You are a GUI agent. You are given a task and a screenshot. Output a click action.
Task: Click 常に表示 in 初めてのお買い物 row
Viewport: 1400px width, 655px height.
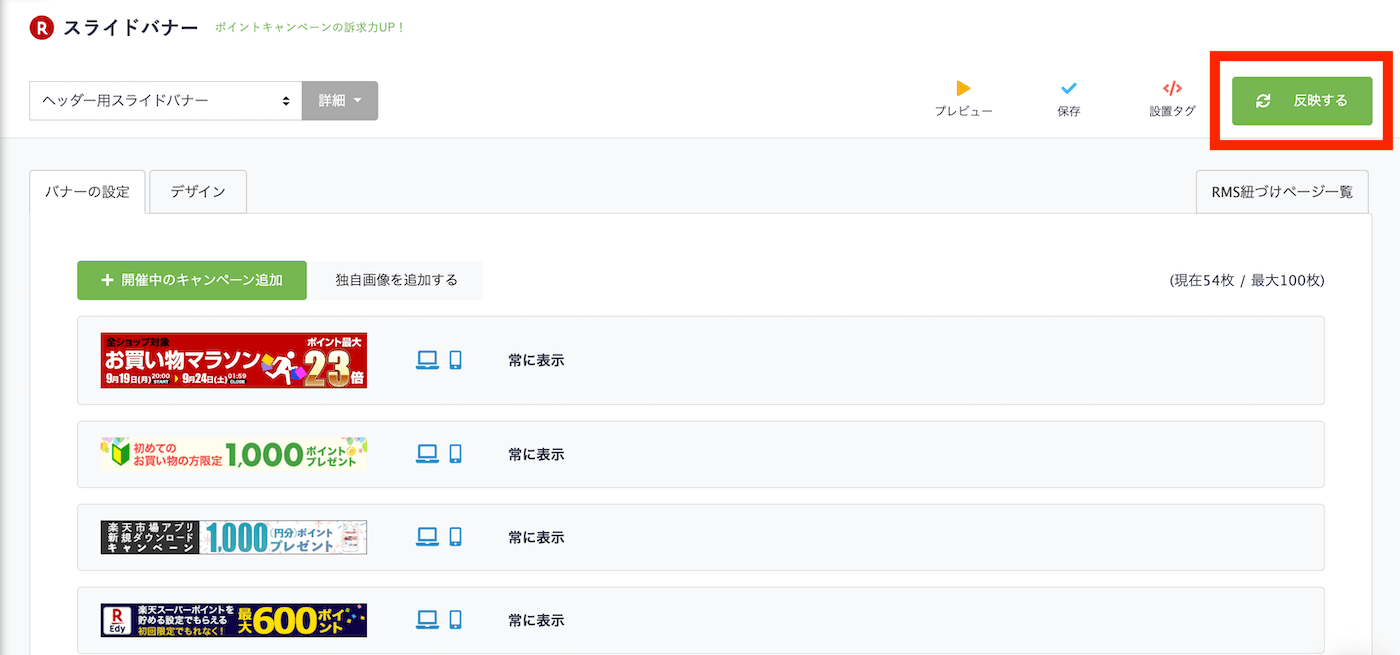coord(536,454)
